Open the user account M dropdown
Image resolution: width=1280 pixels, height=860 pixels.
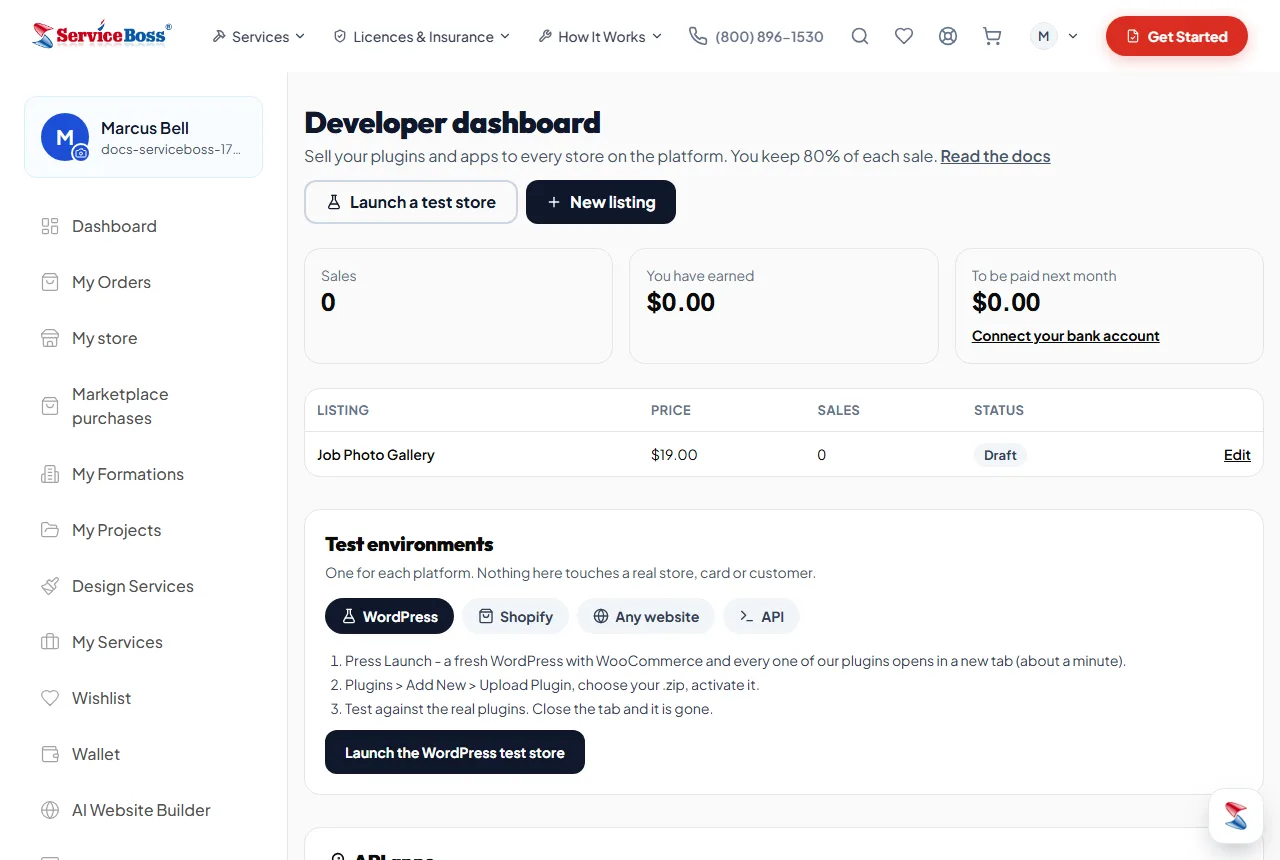[x=1055, y=36]
